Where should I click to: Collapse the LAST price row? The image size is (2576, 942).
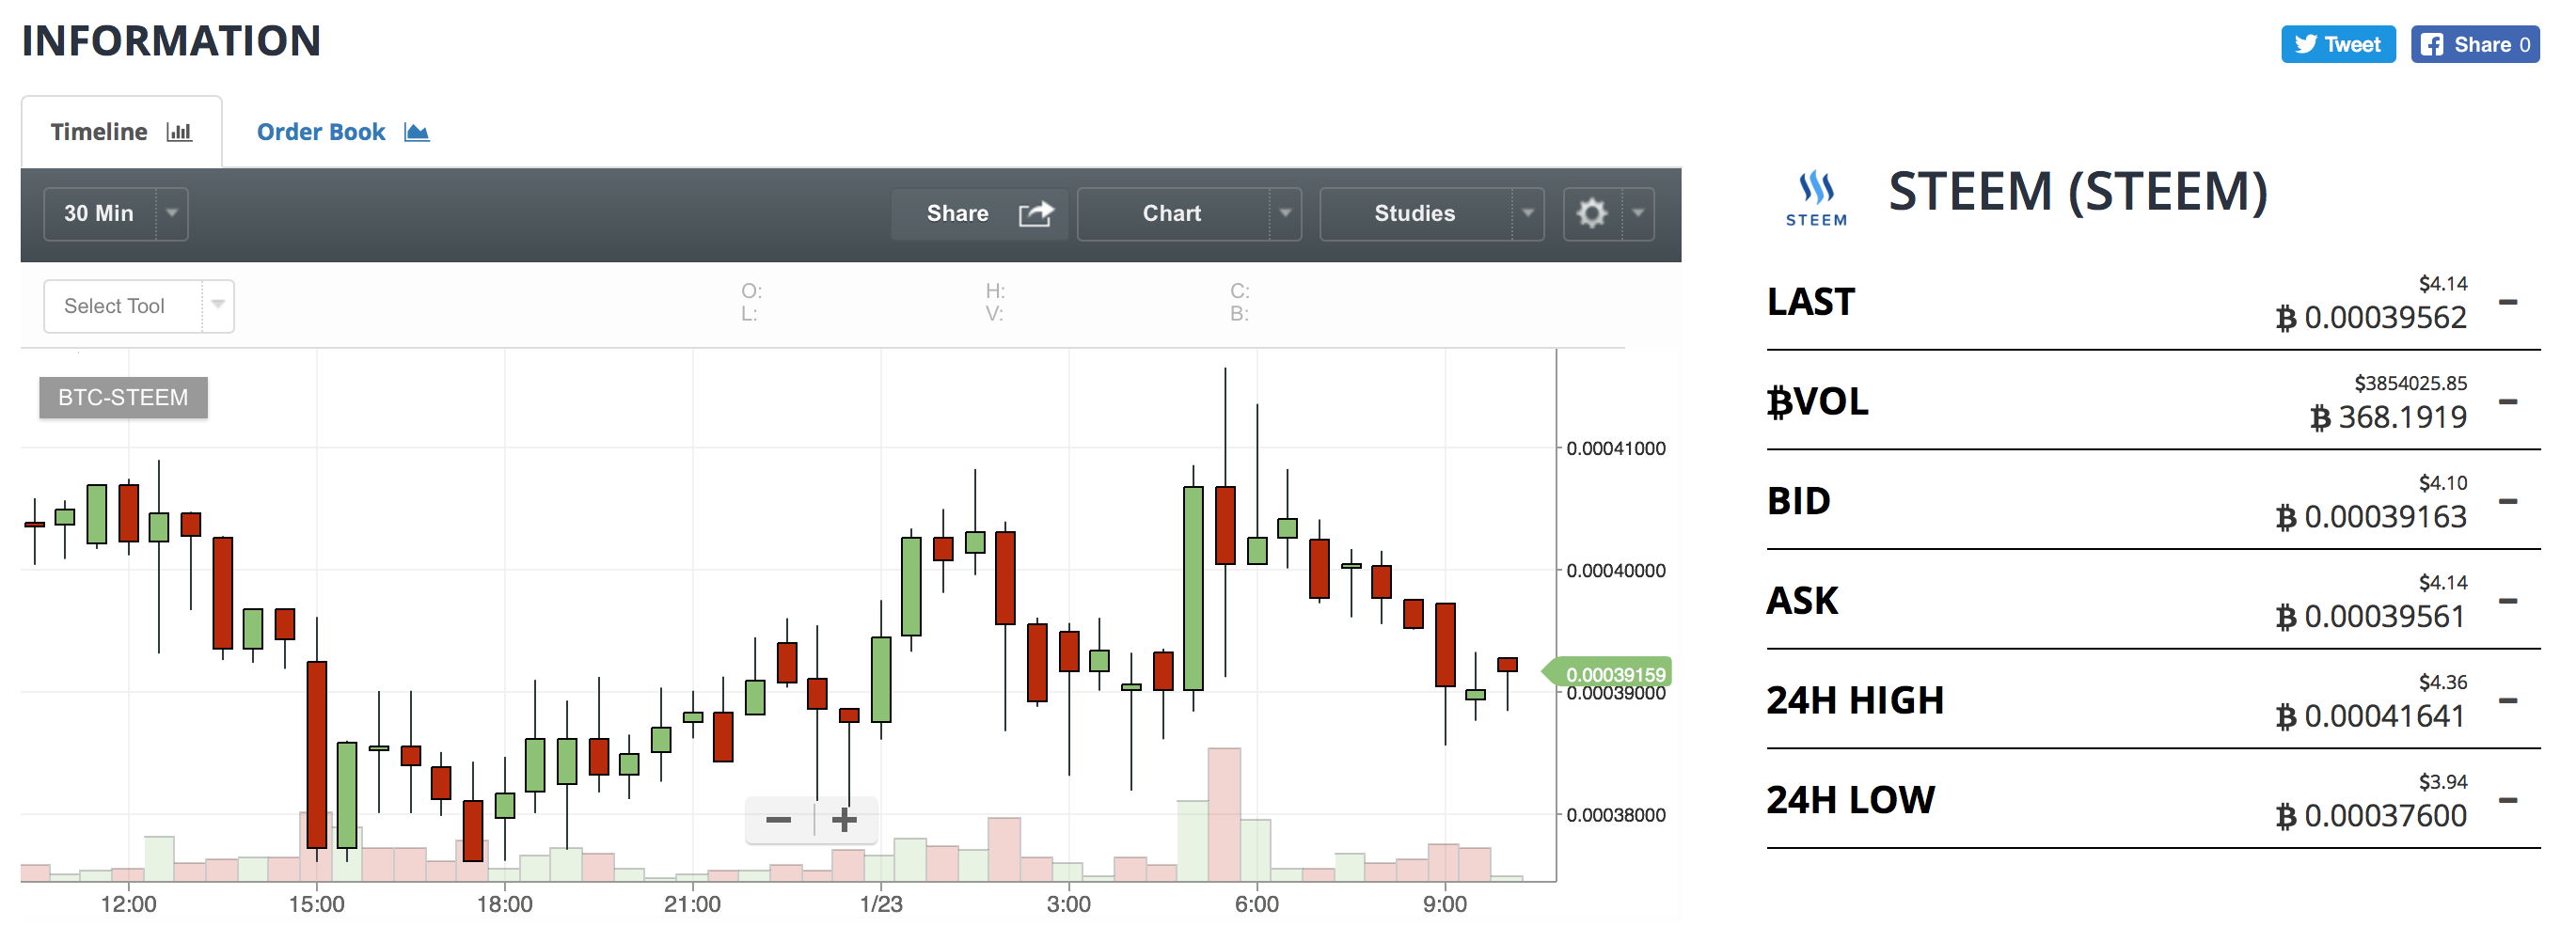(2508, 301)
